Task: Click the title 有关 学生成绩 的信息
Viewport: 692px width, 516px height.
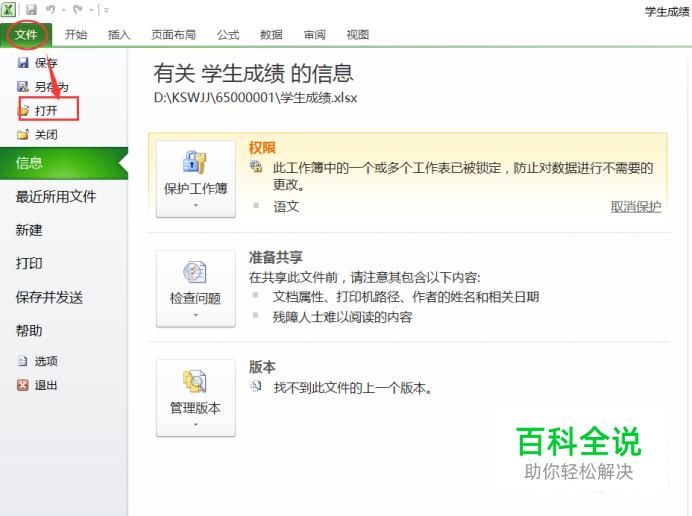Action: tap(253, 73)
